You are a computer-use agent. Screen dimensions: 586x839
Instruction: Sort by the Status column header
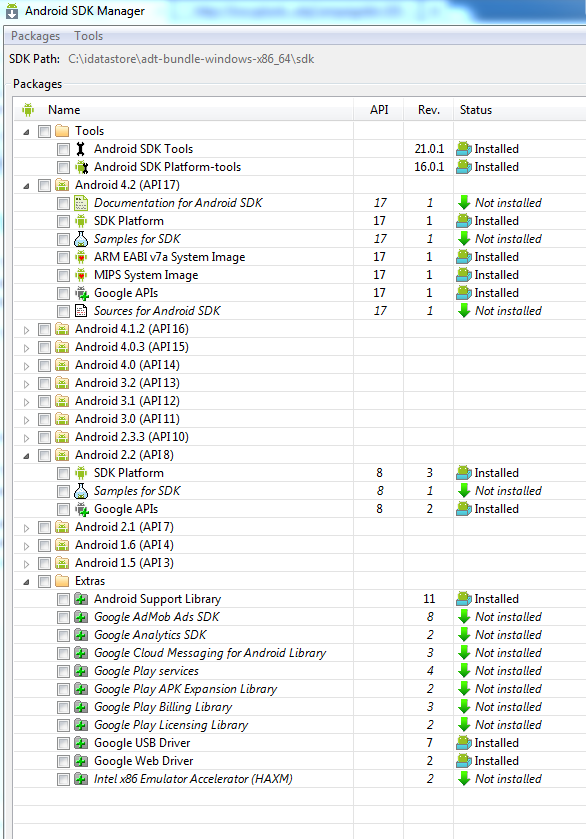pos(520,110)
